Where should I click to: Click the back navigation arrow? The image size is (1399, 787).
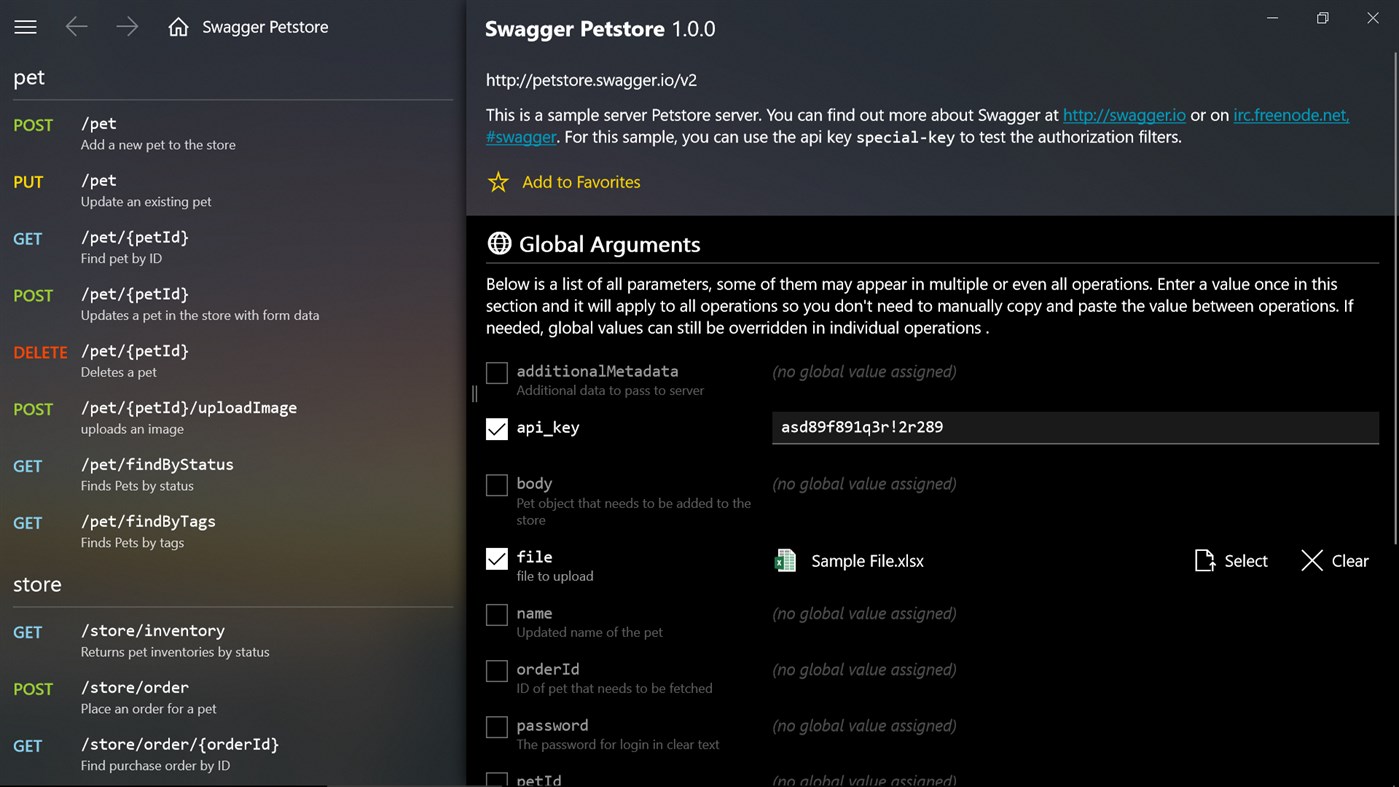pos(76,27)
